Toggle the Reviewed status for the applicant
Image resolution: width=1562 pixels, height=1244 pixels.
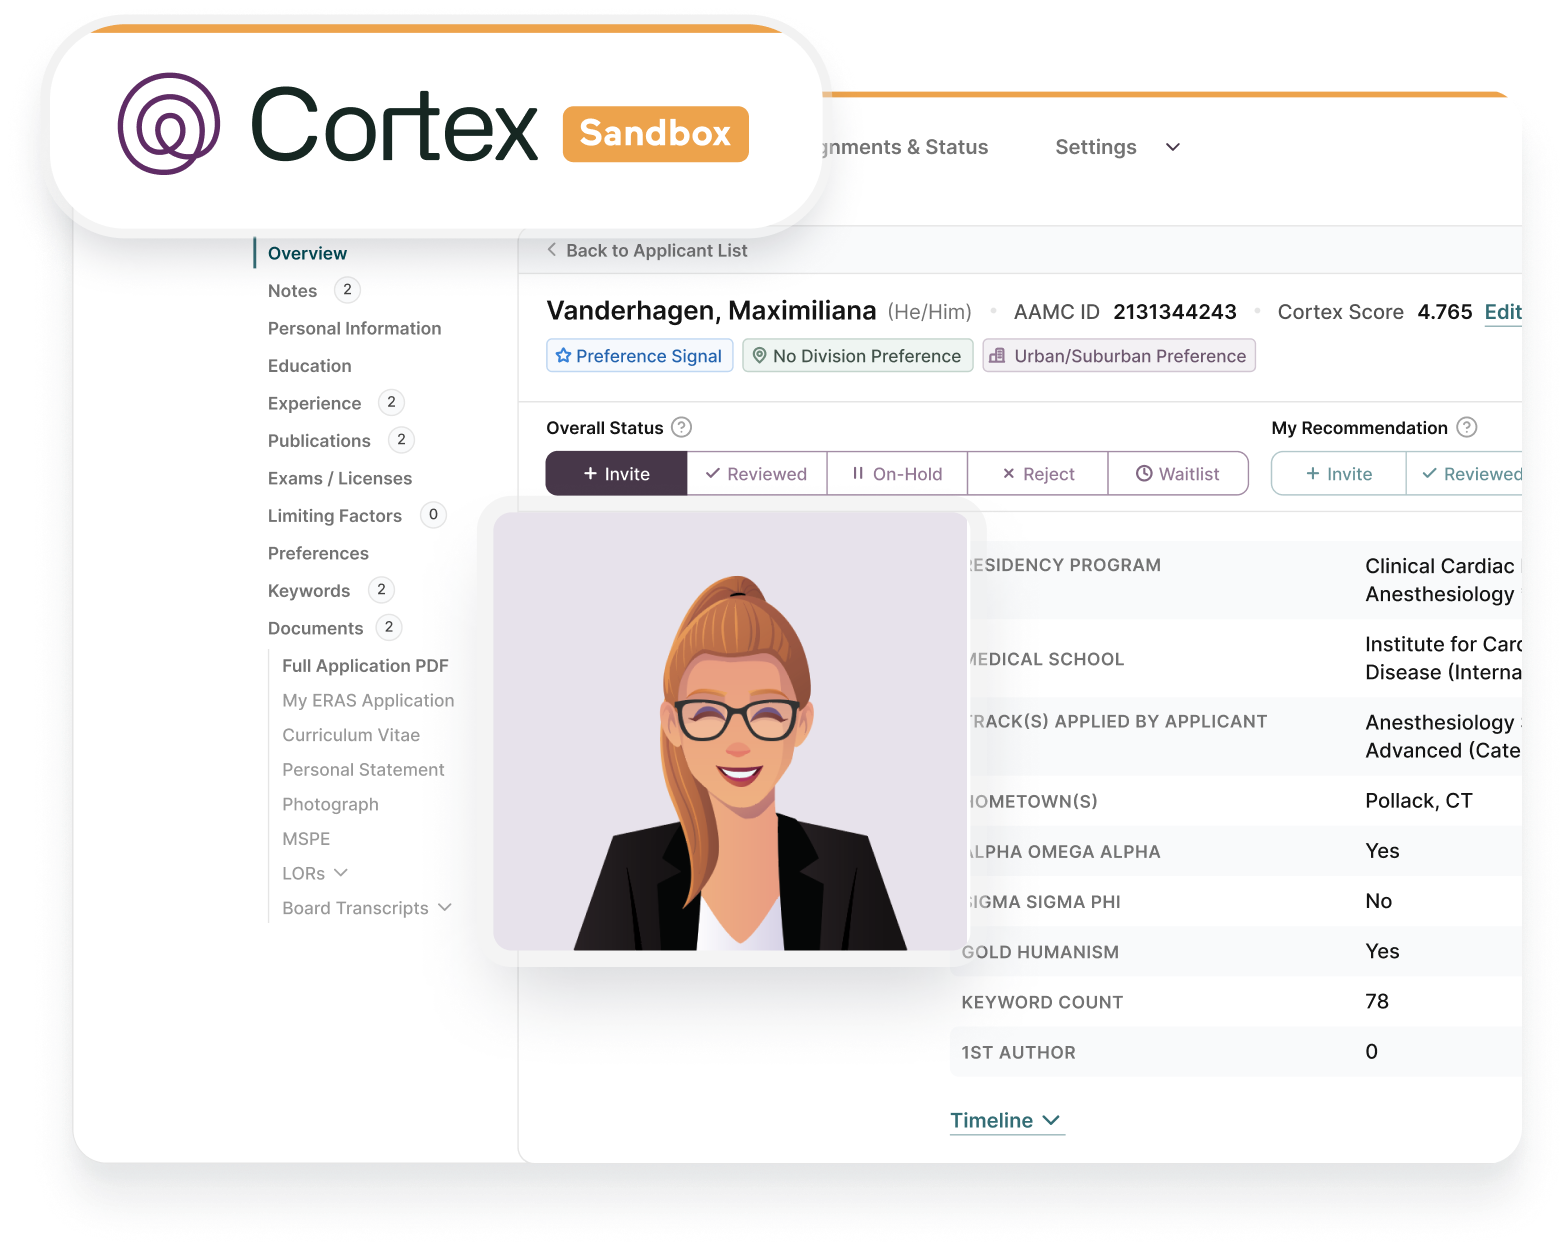tap(757, 473)
